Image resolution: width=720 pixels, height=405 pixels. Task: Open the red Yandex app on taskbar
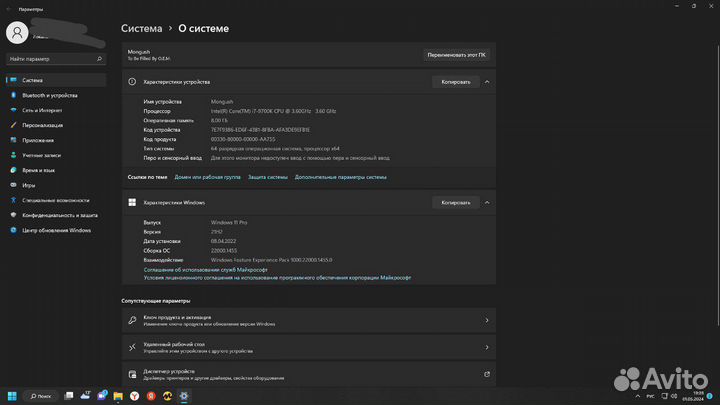pyautogui.click(x=151, y=396)
